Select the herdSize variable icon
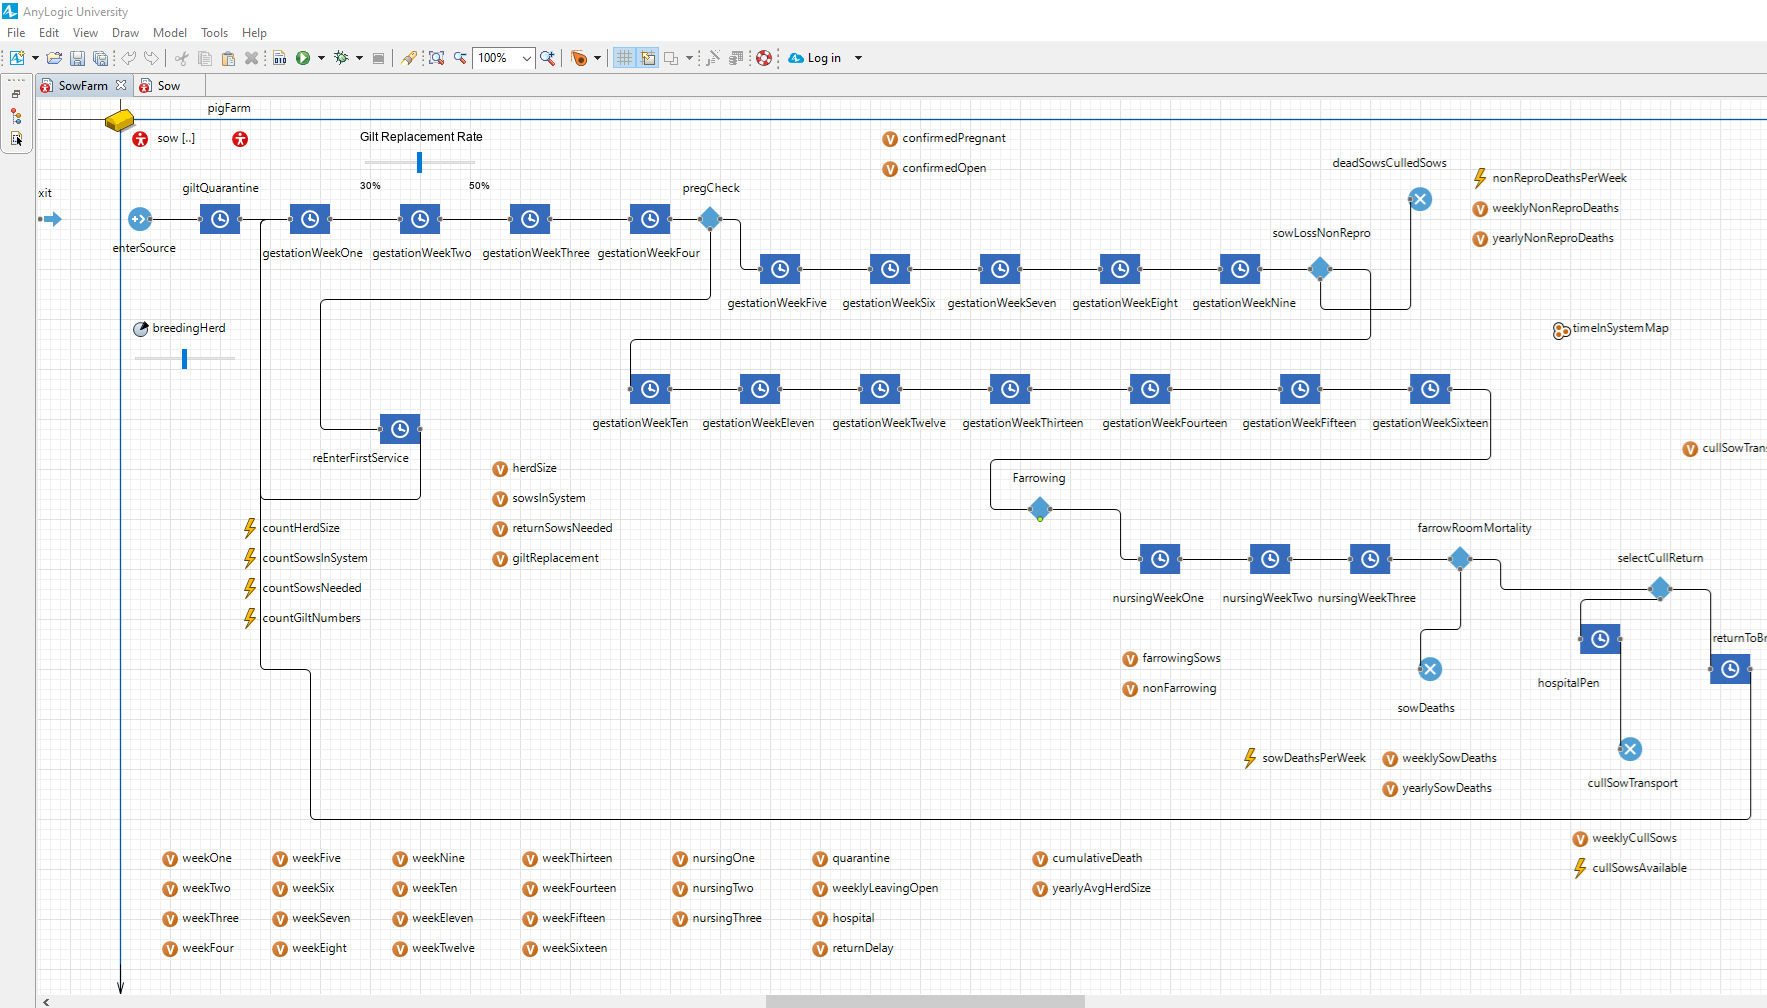 click(x=500, y=469)
